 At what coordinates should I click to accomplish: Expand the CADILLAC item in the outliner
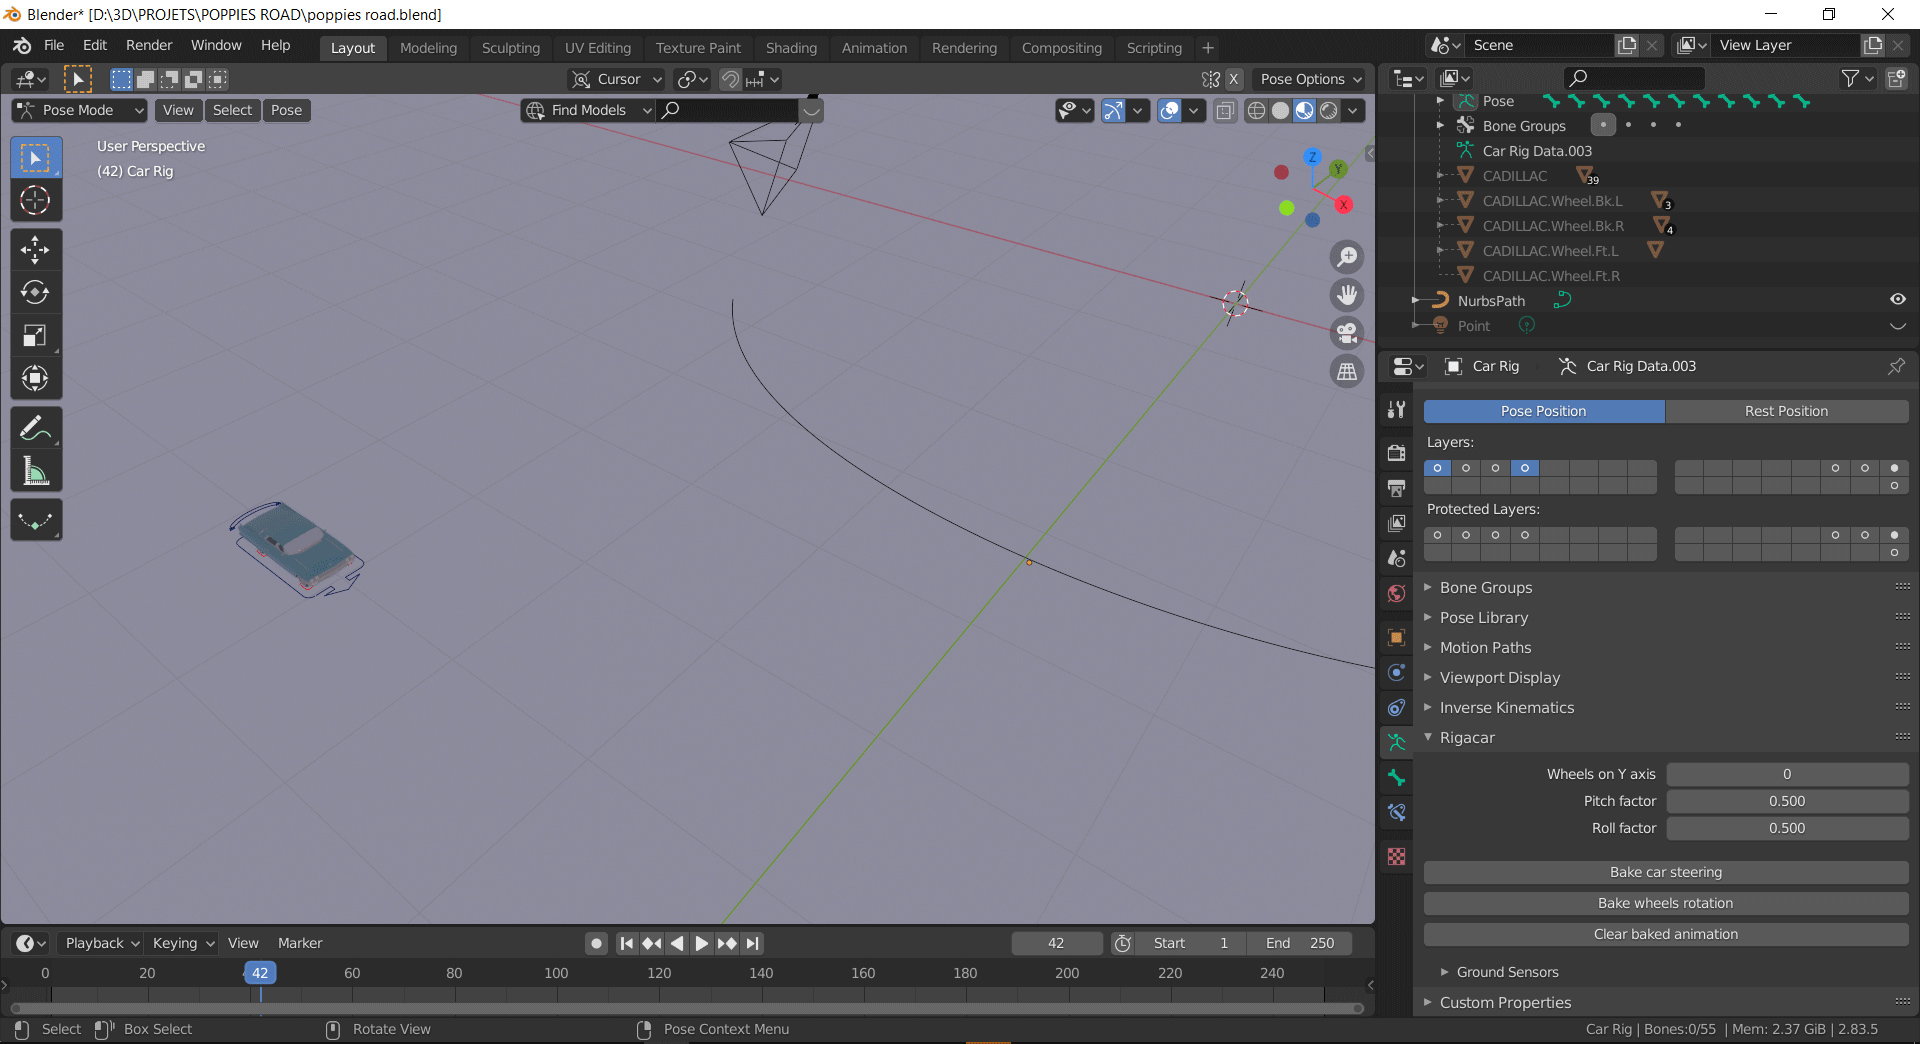tap(1440, 175)
